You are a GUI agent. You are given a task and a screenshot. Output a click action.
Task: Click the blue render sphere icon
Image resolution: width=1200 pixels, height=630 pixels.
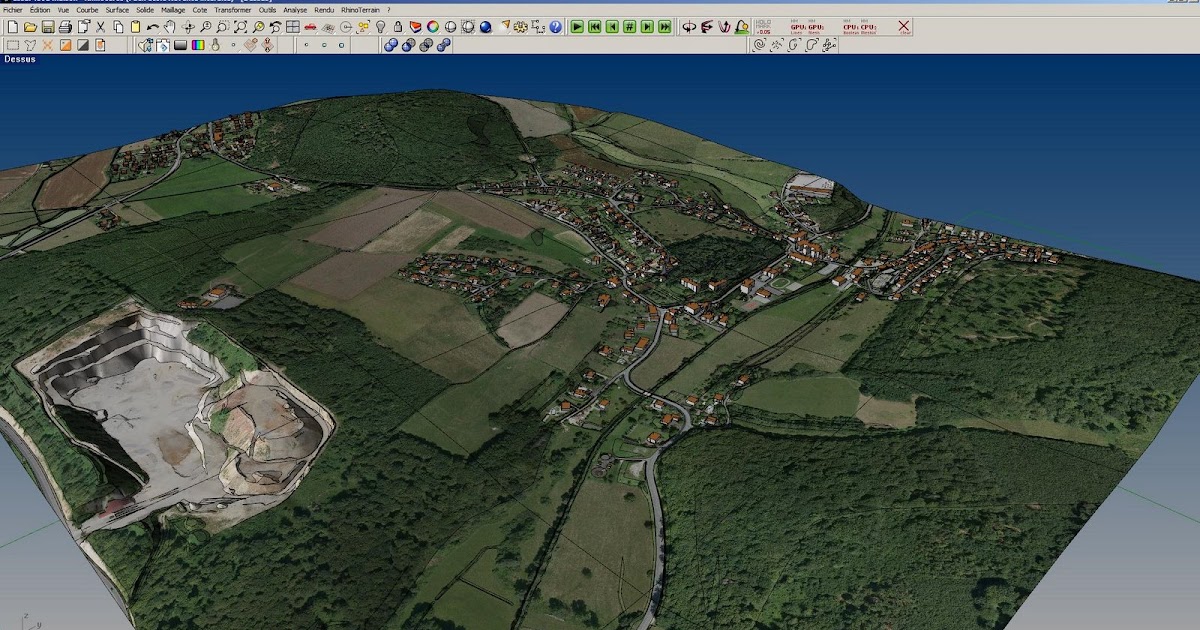coord(485,27)
